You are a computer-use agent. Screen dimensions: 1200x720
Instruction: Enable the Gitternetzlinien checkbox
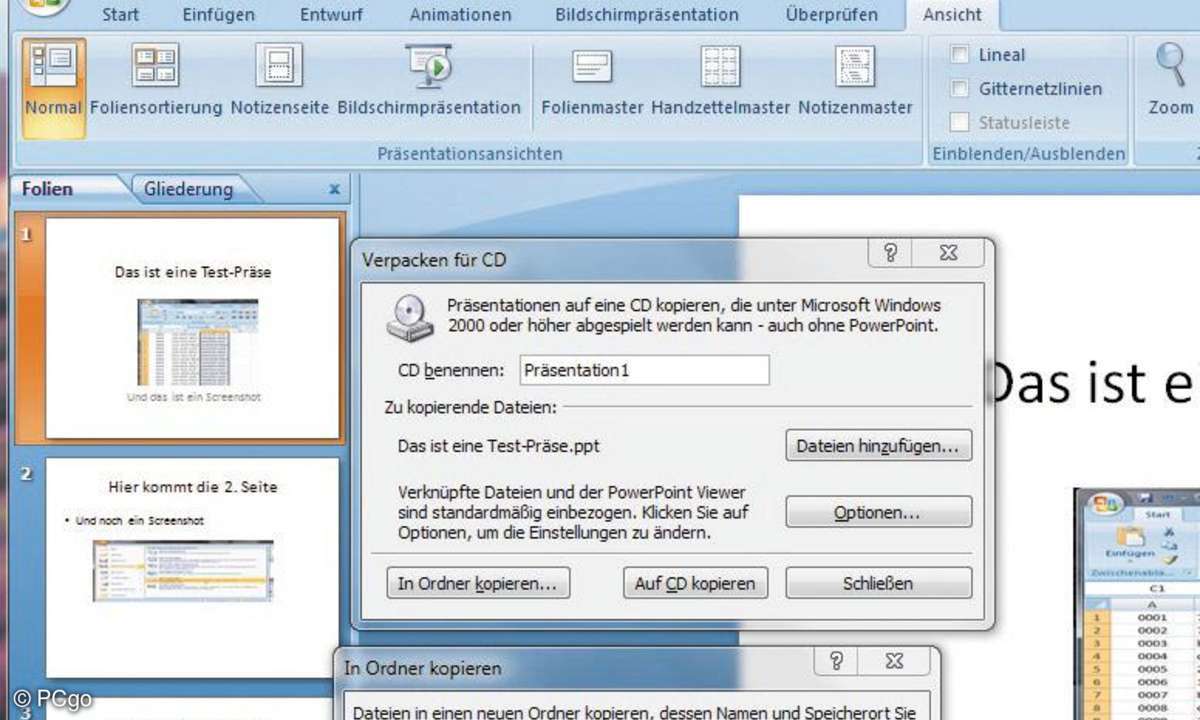point(960,89)
